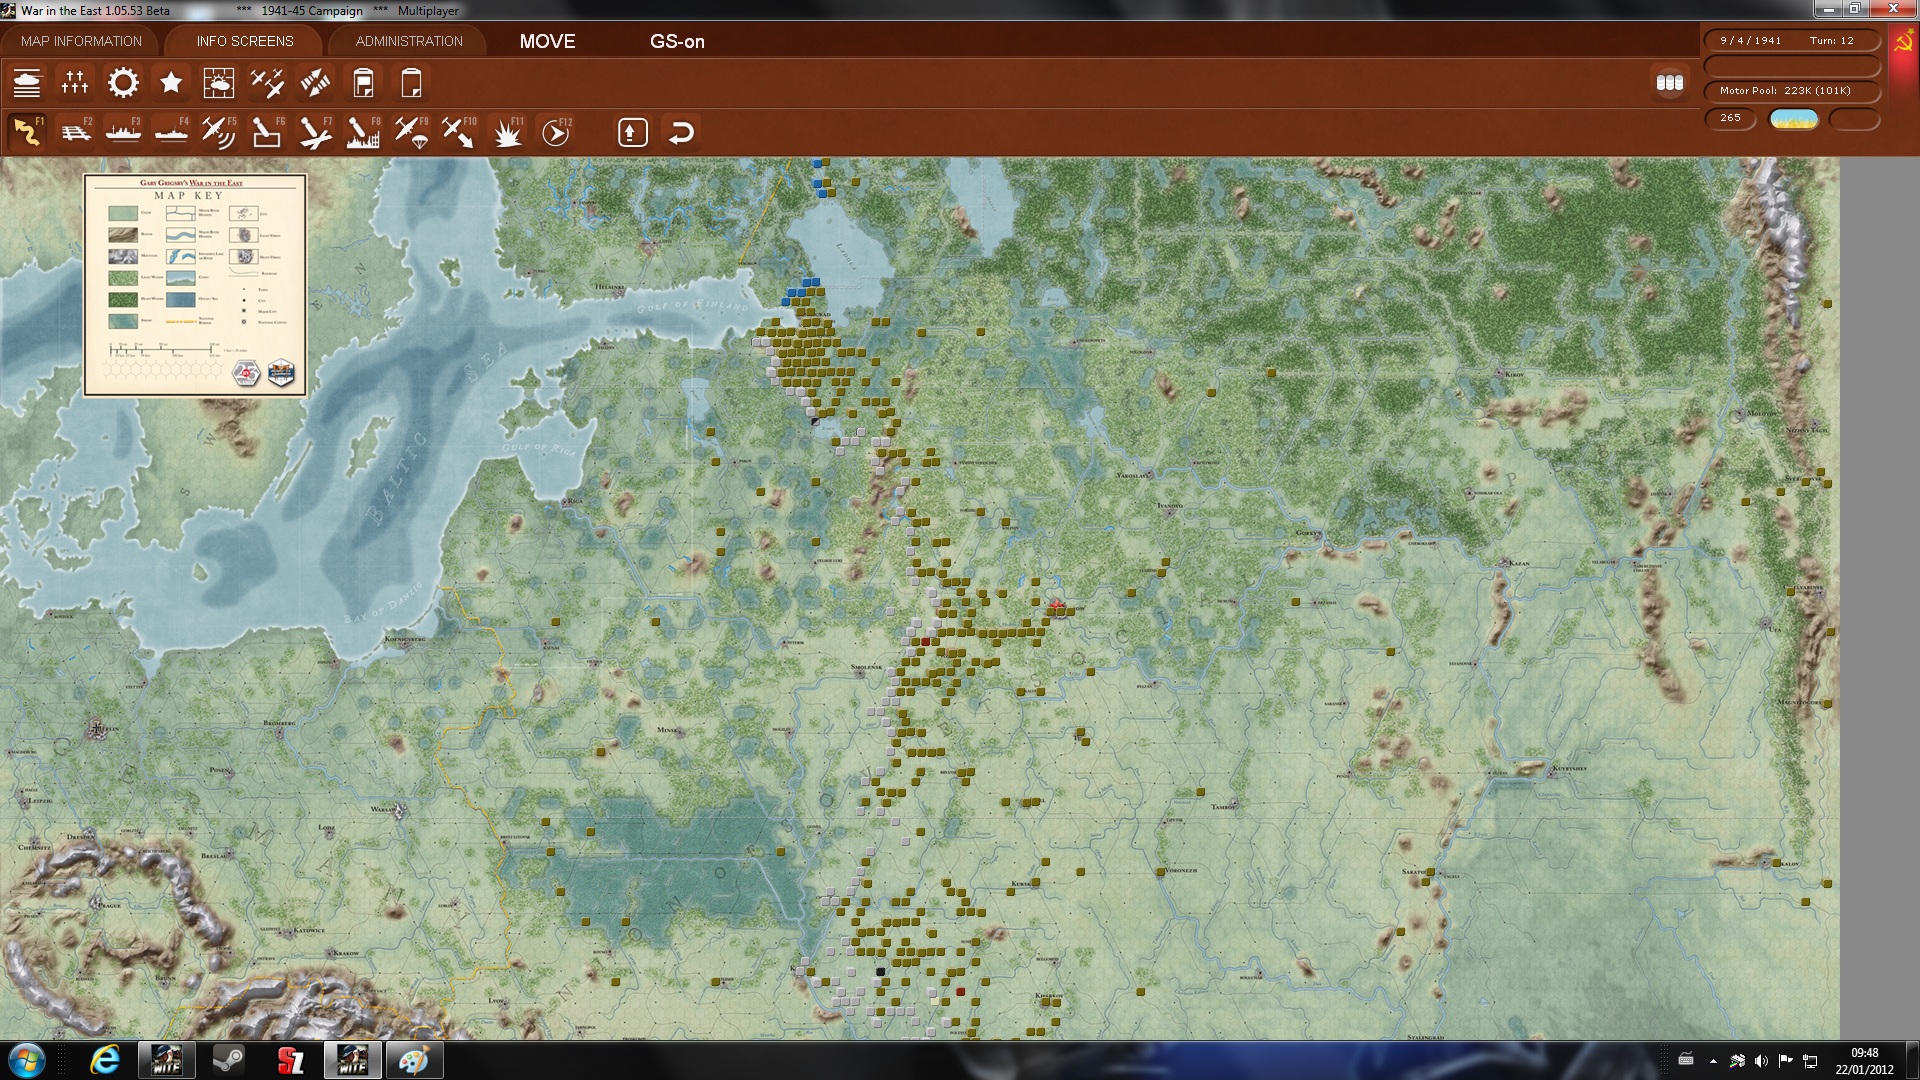Screen dimensions: 1920x1080
Task: Select the F11 Build fortified zone mode
Action: (507, 132)
